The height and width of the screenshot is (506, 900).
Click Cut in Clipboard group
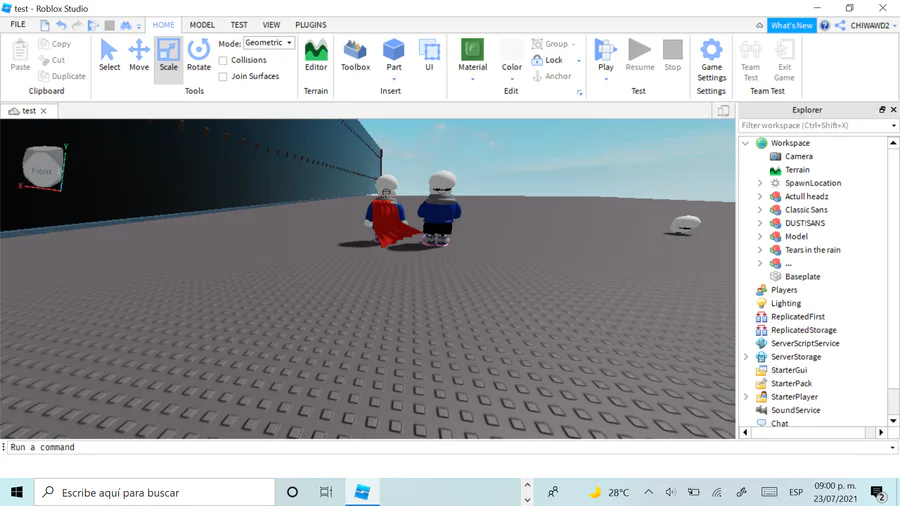(x=52, y=60)
